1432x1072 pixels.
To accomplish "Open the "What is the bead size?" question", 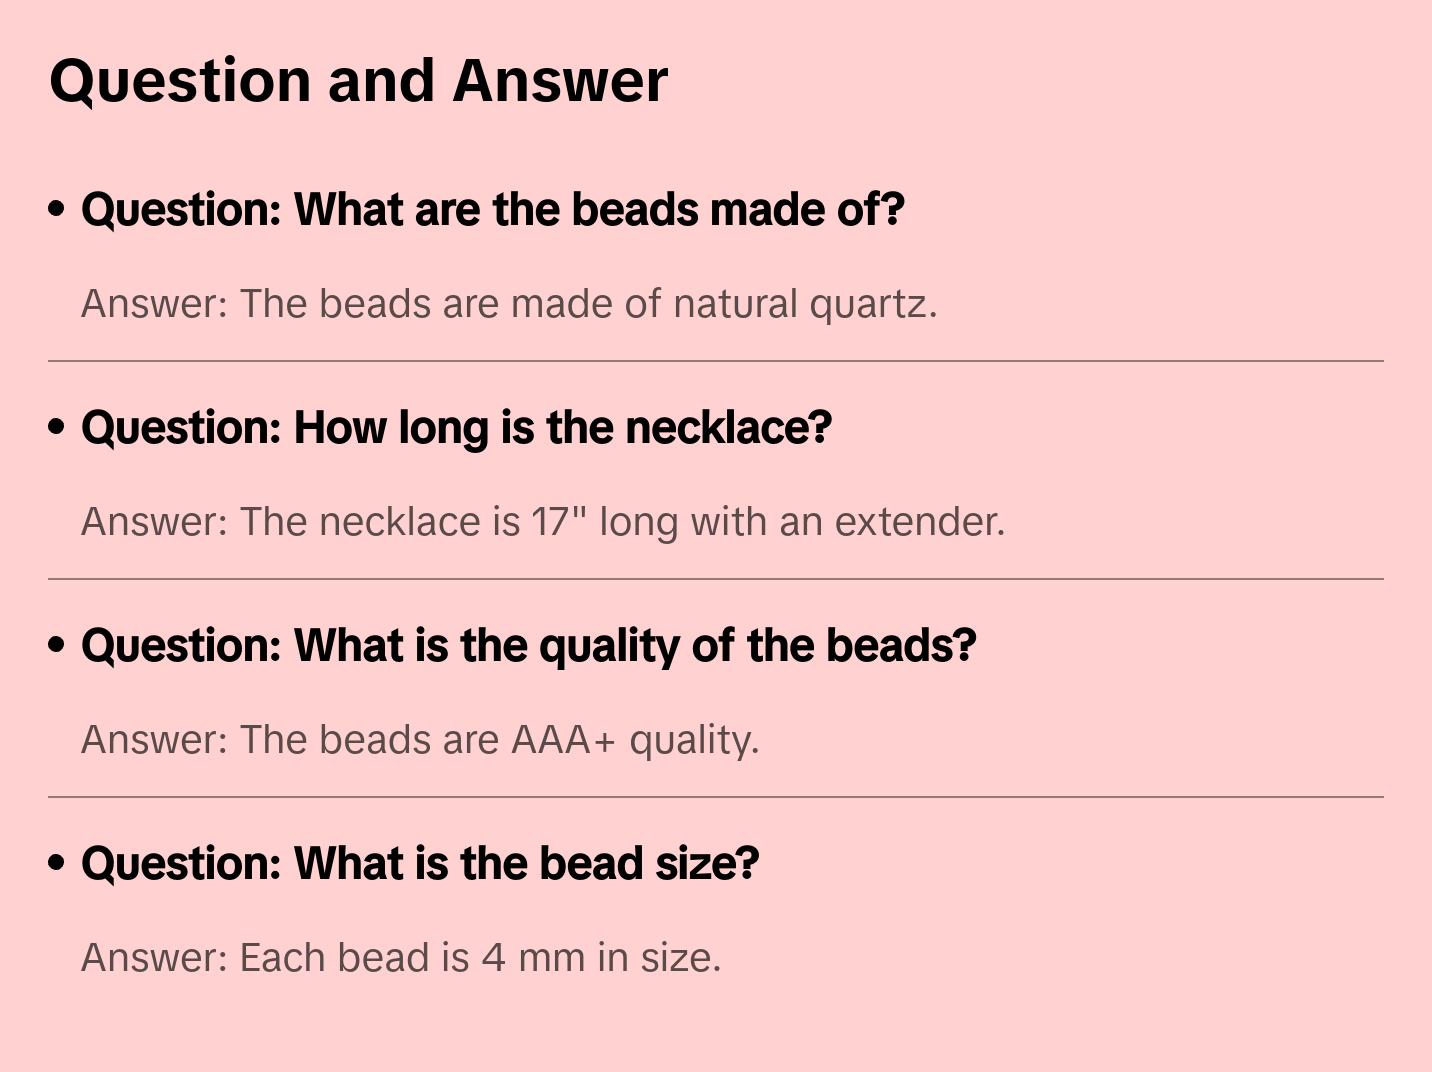I will (420, 864).
